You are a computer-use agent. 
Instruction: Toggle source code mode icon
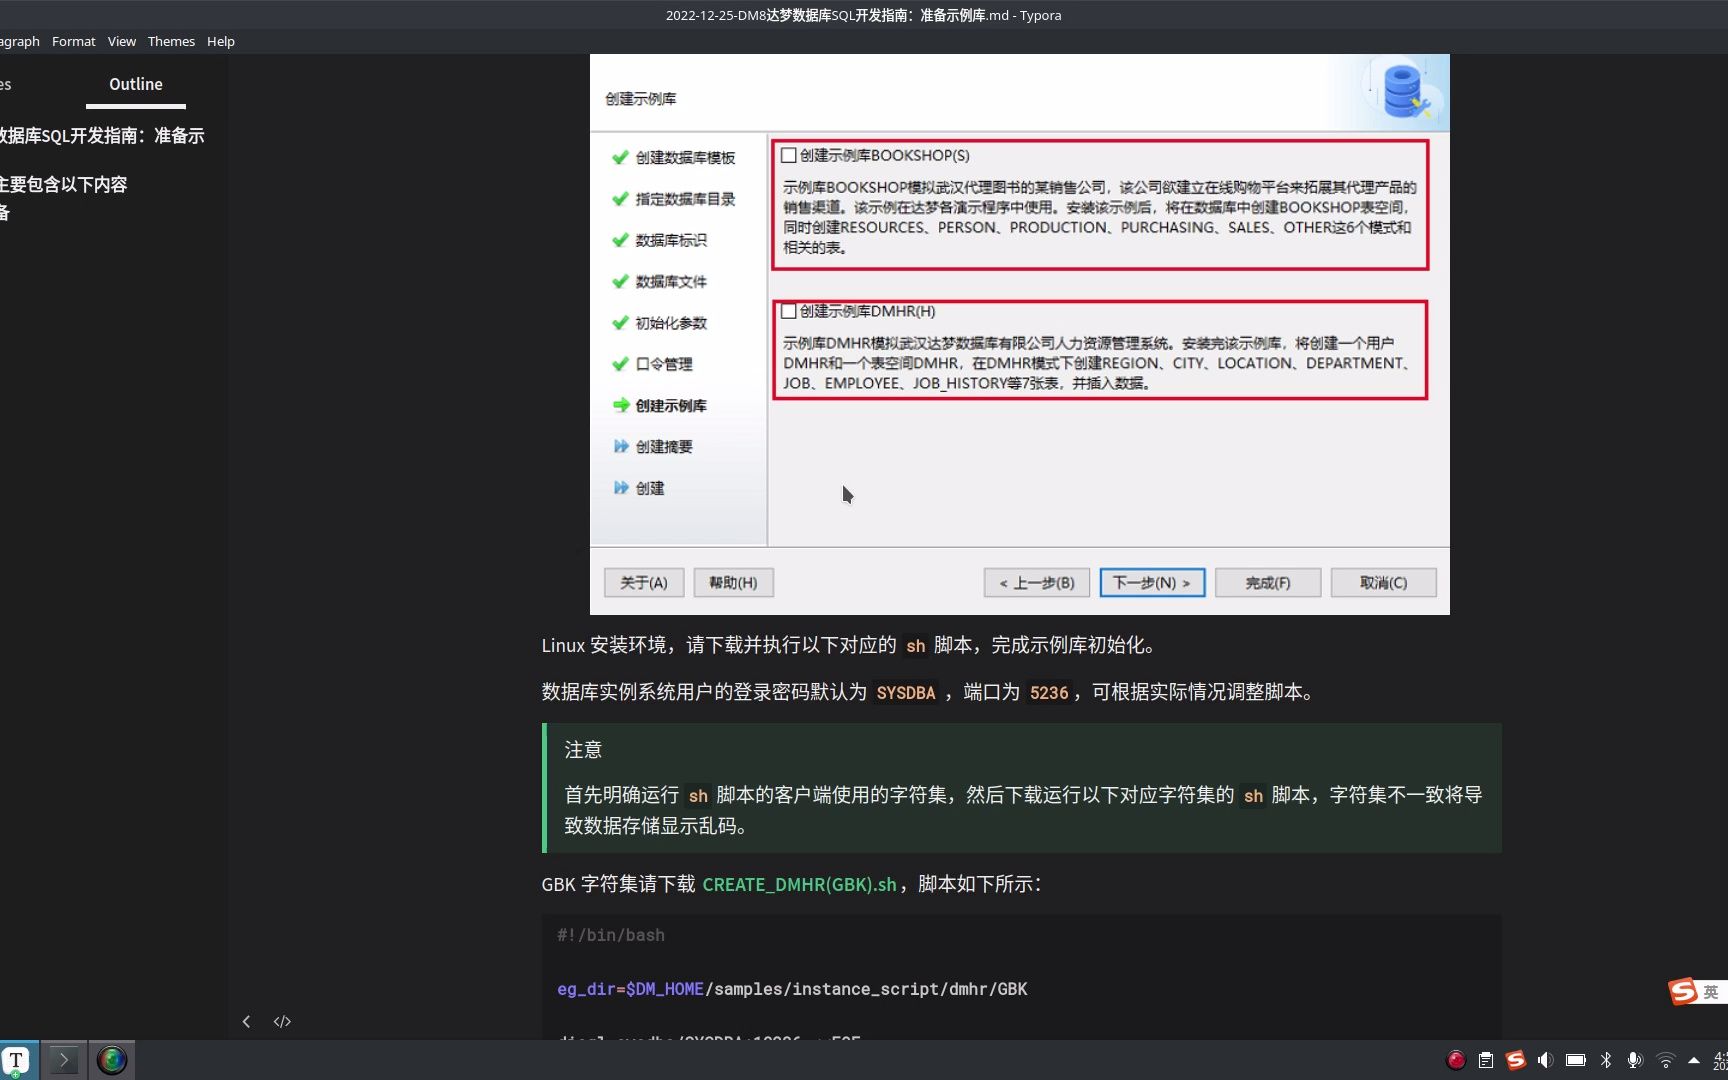[x=282, y=1021]
